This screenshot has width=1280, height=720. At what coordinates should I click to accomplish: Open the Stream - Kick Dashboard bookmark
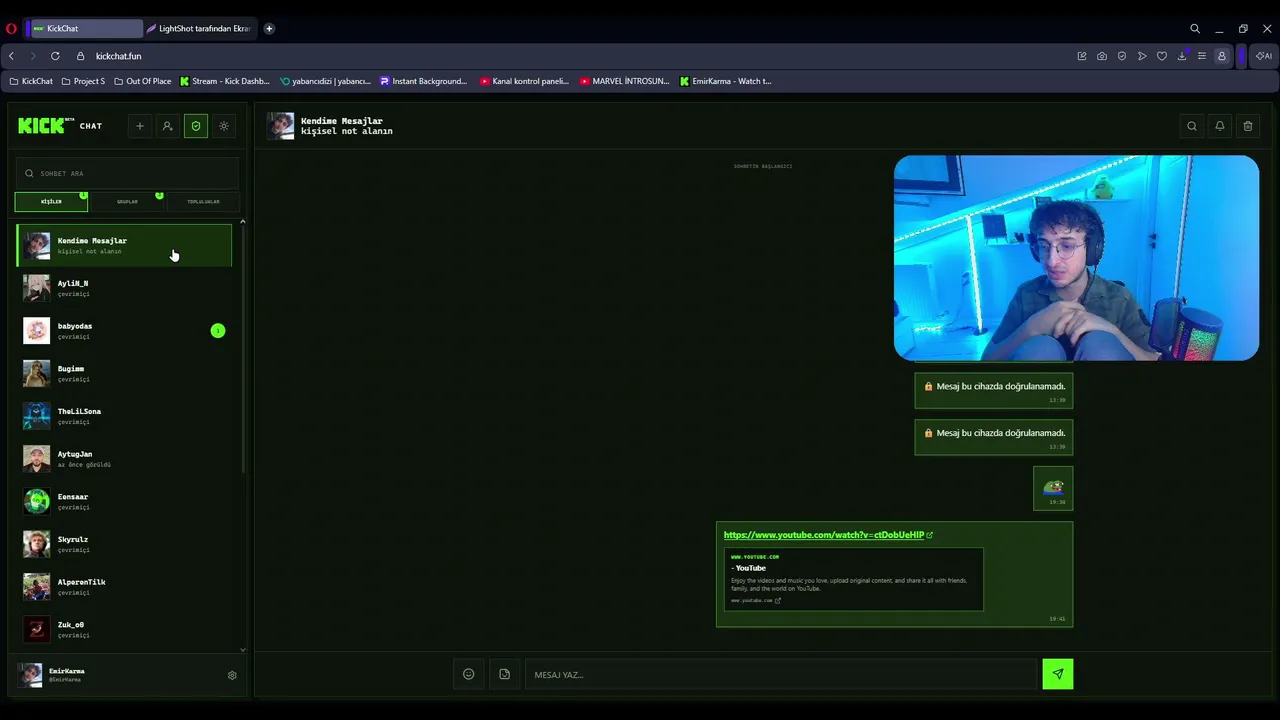225,81
